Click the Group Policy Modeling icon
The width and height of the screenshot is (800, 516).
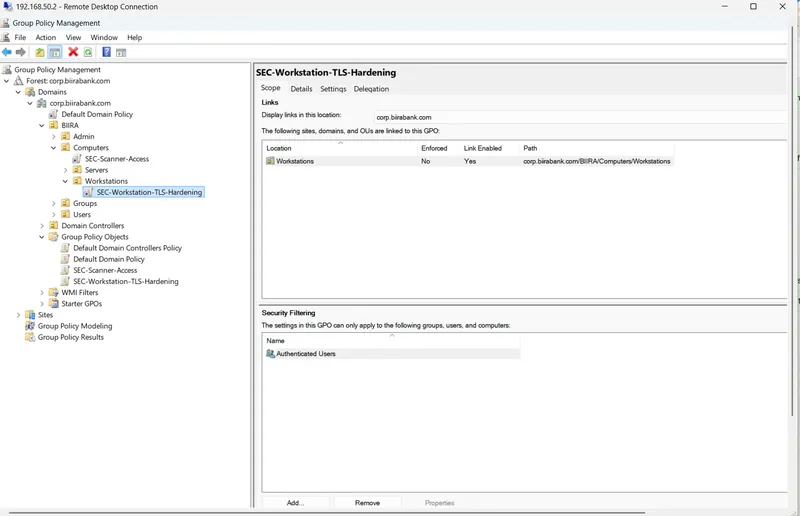30,326
